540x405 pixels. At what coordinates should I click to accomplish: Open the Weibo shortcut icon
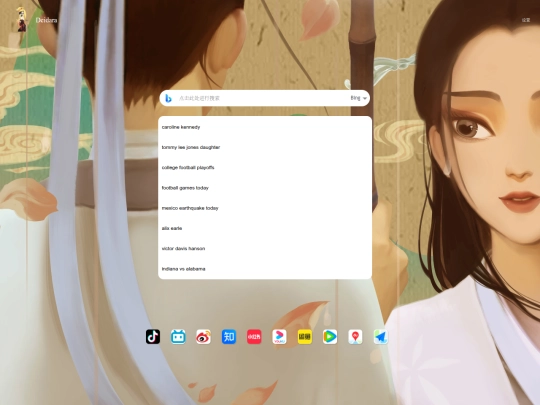coord(204,337)
